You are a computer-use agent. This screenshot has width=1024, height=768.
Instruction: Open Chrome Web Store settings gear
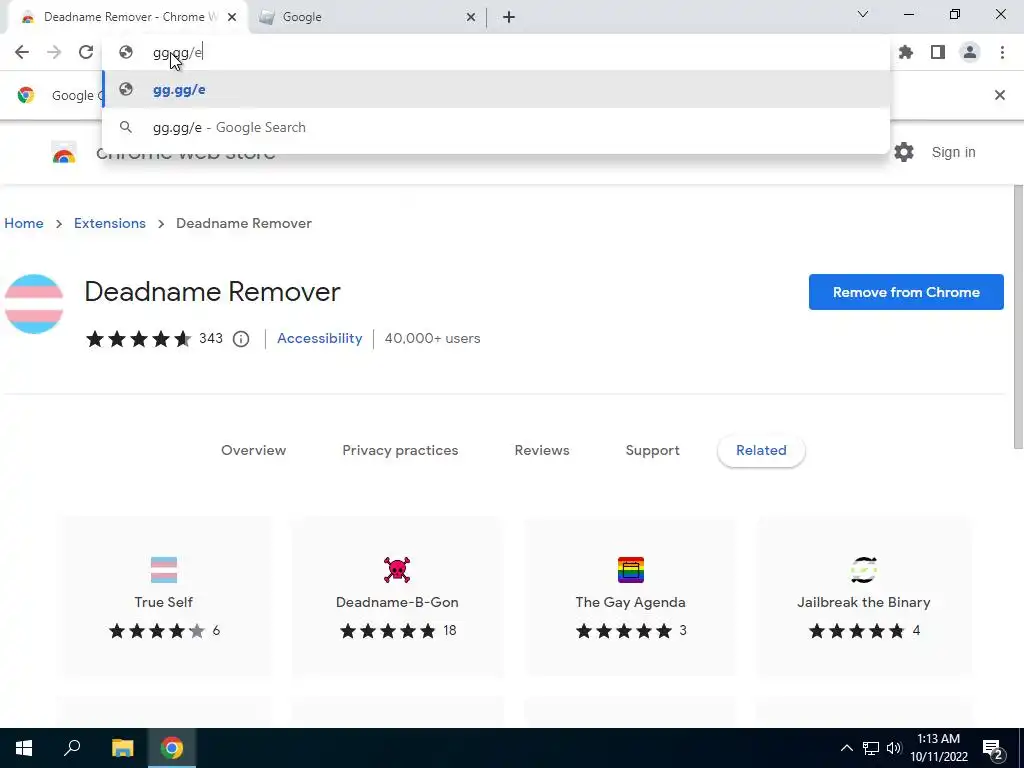904,152
